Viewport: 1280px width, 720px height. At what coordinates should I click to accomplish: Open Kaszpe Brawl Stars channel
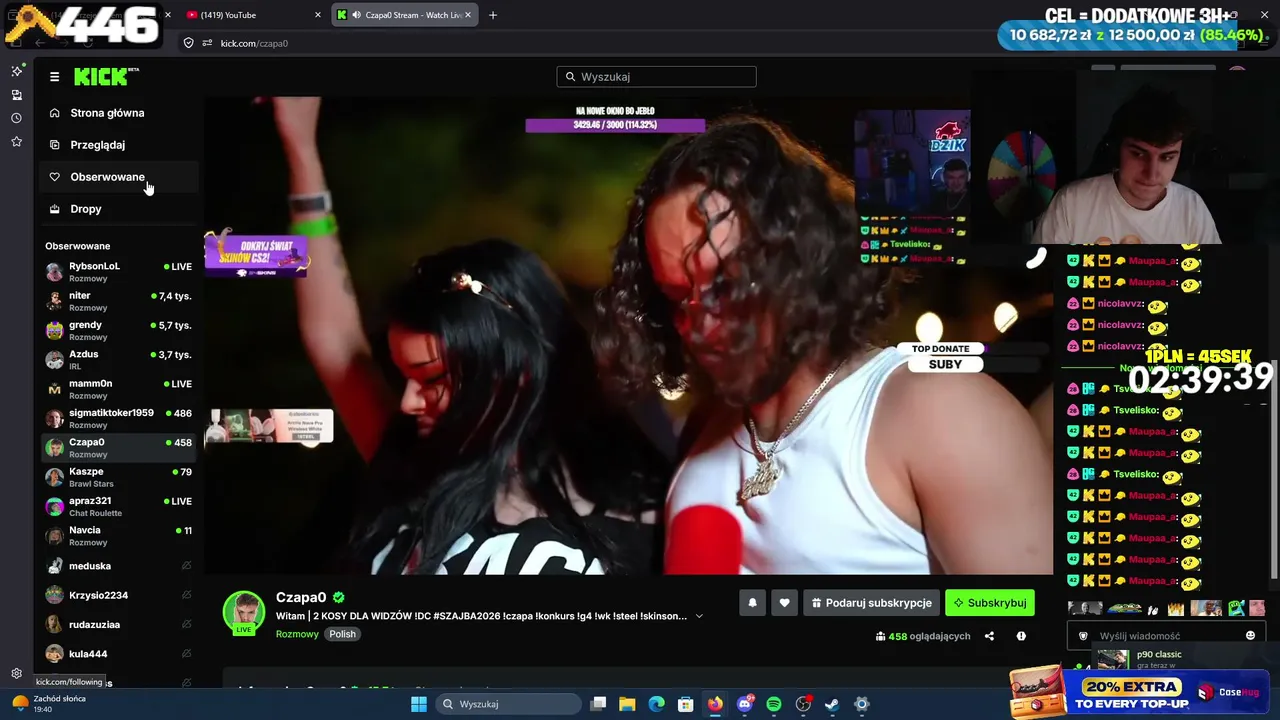click(119, 477)
